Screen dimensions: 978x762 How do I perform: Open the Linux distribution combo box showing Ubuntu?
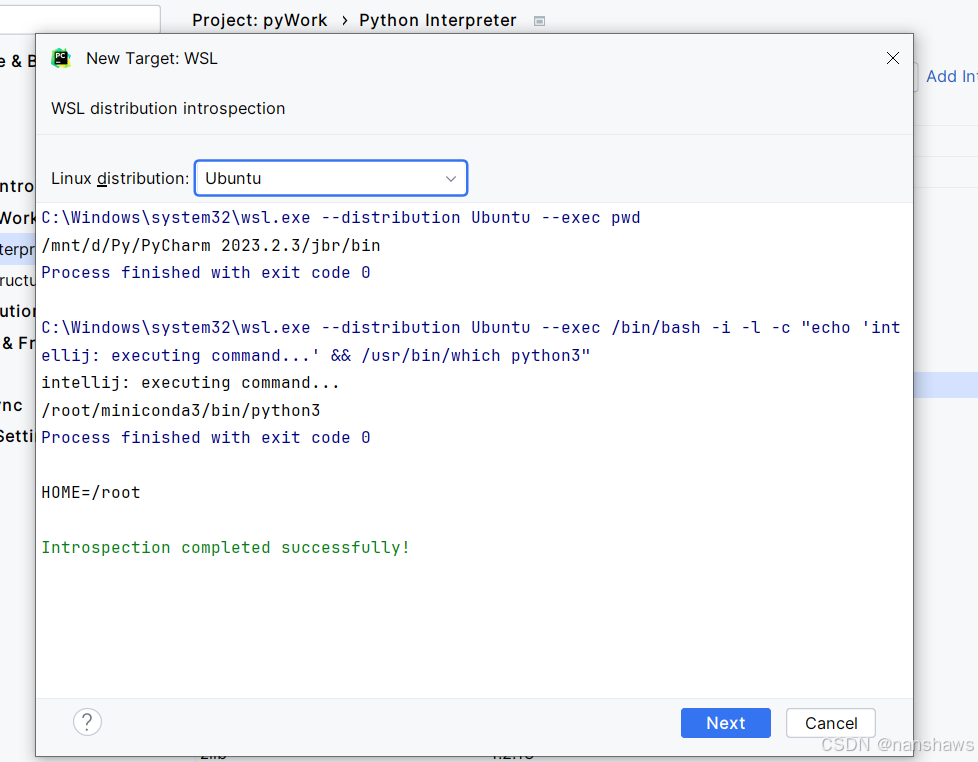[330, 179]
